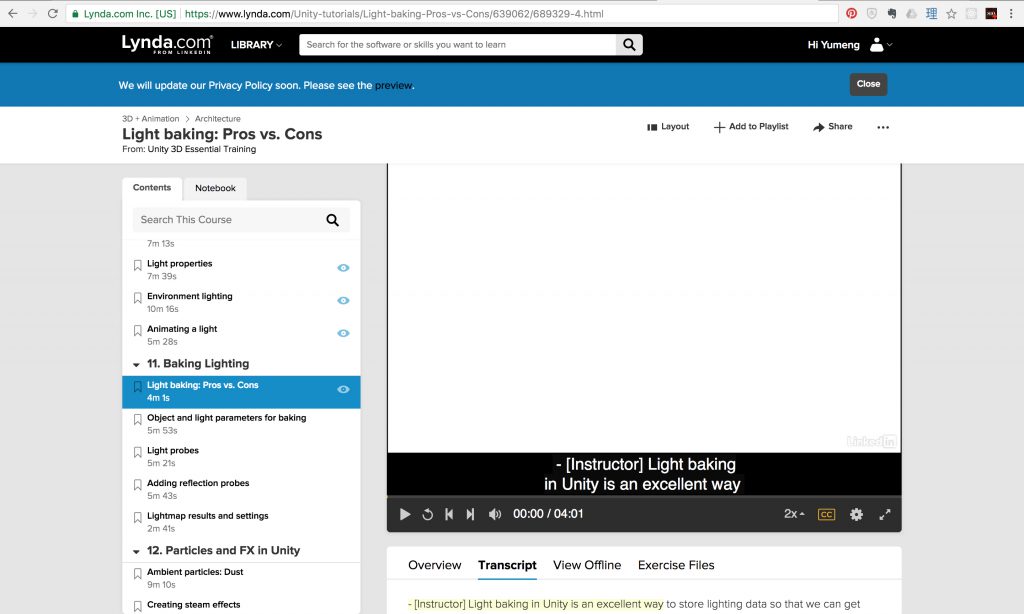The image size is (1024, 614).
Task: Bookmark Creating steam effects video
Action: (137, 606)
